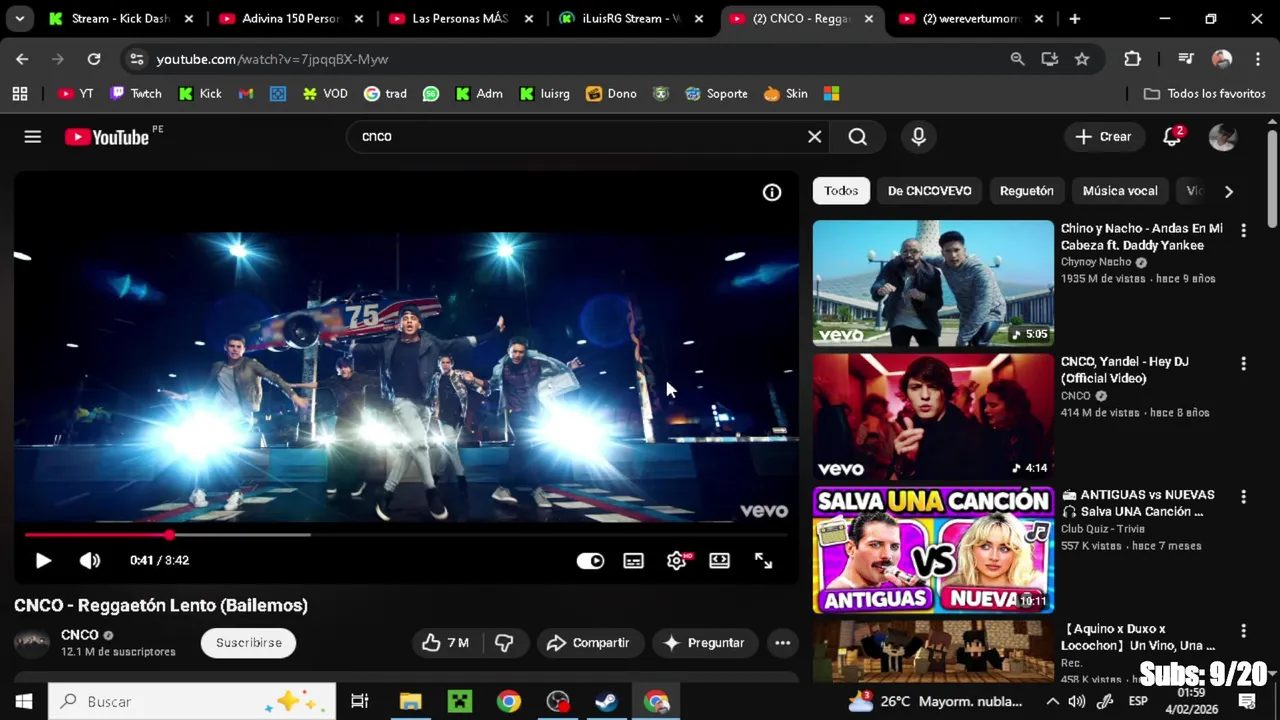Open more actions three-dot menu below video
Image resolution: width=1280 pixels, height=720 pixels.
[x=782, y=643]
